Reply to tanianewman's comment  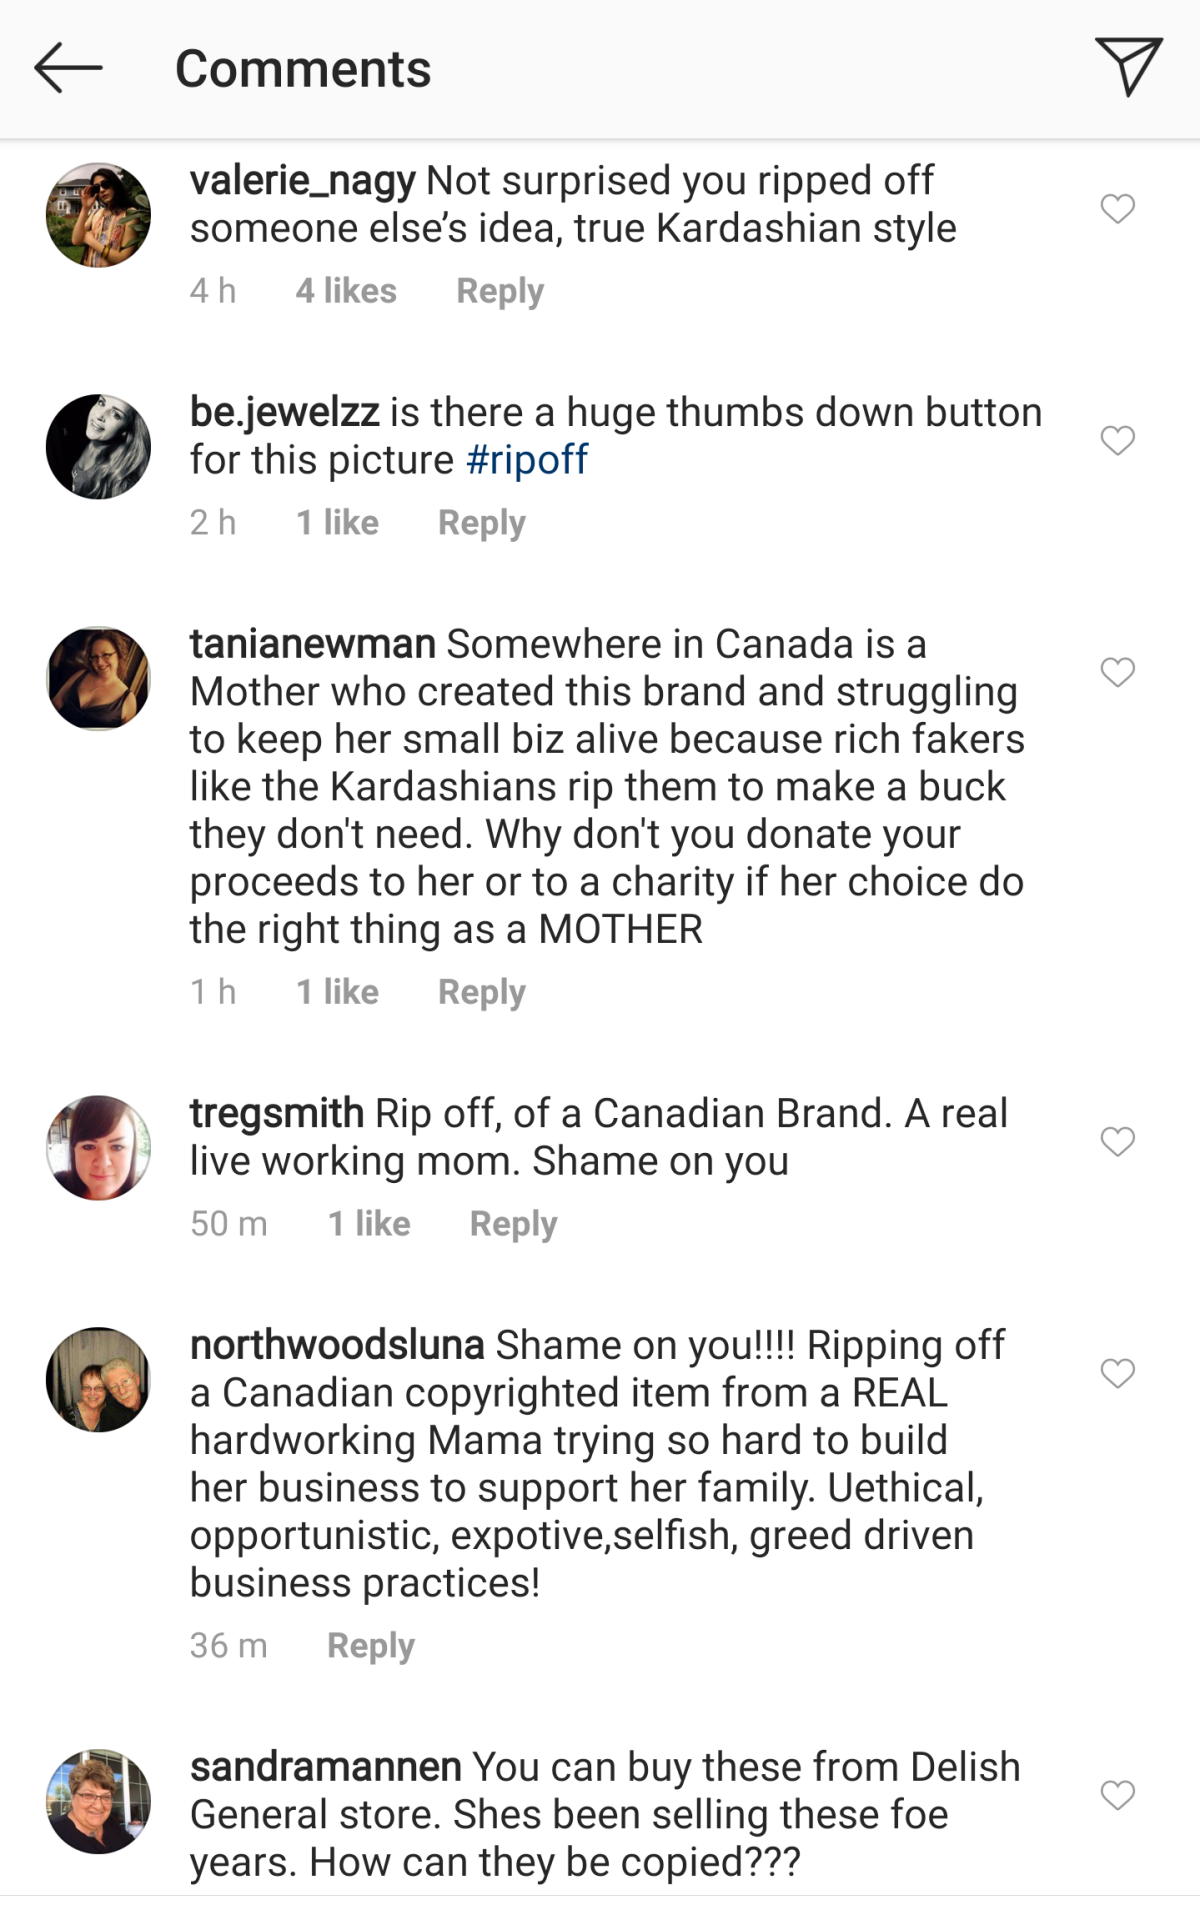(481, 991)
